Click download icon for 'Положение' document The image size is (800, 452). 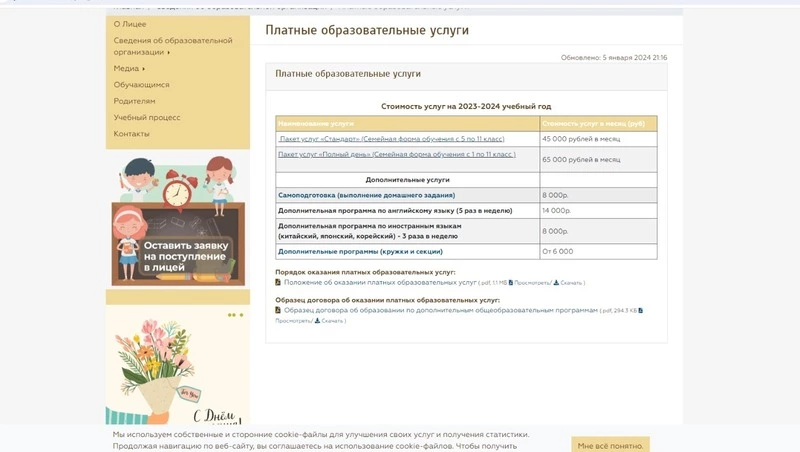557,283
